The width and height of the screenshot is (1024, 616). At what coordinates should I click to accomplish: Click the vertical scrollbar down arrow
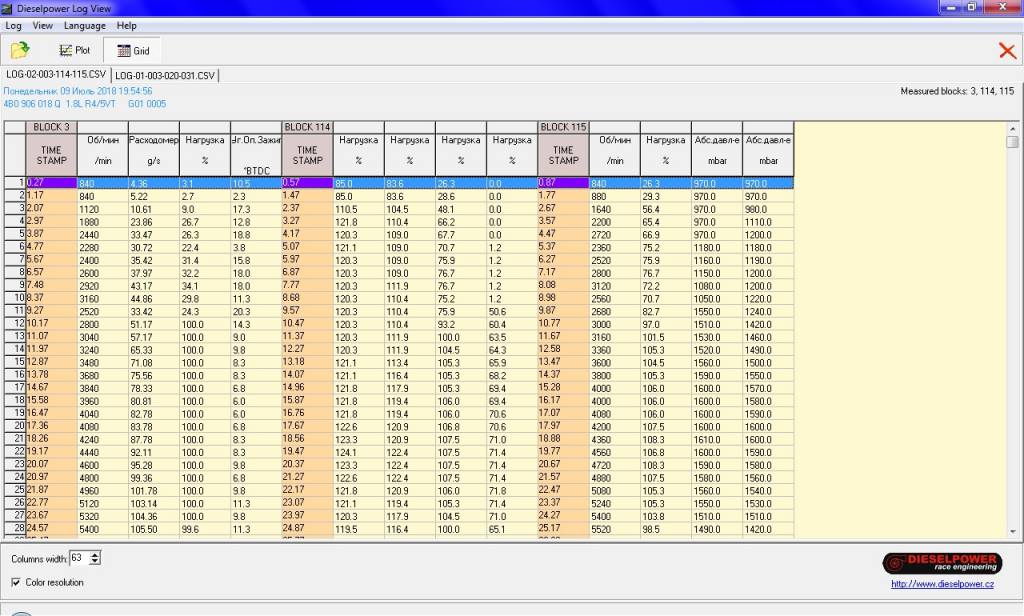(x=1012, y=531)
